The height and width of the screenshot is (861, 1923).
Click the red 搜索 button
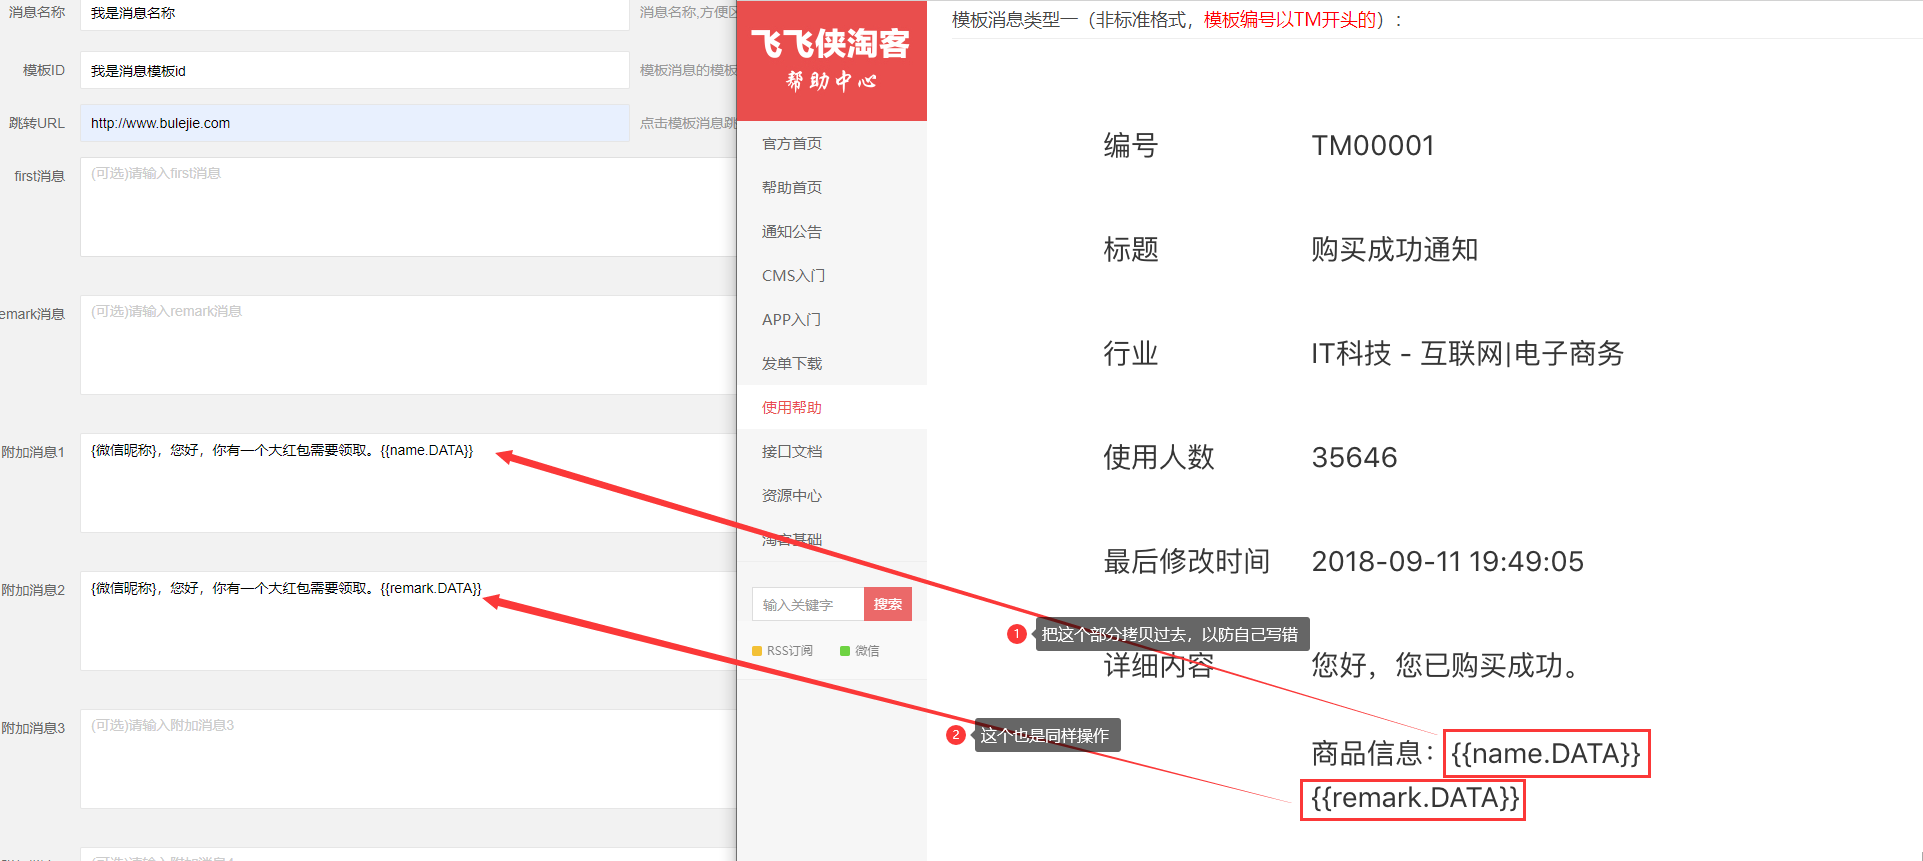[x=888, y=604]
